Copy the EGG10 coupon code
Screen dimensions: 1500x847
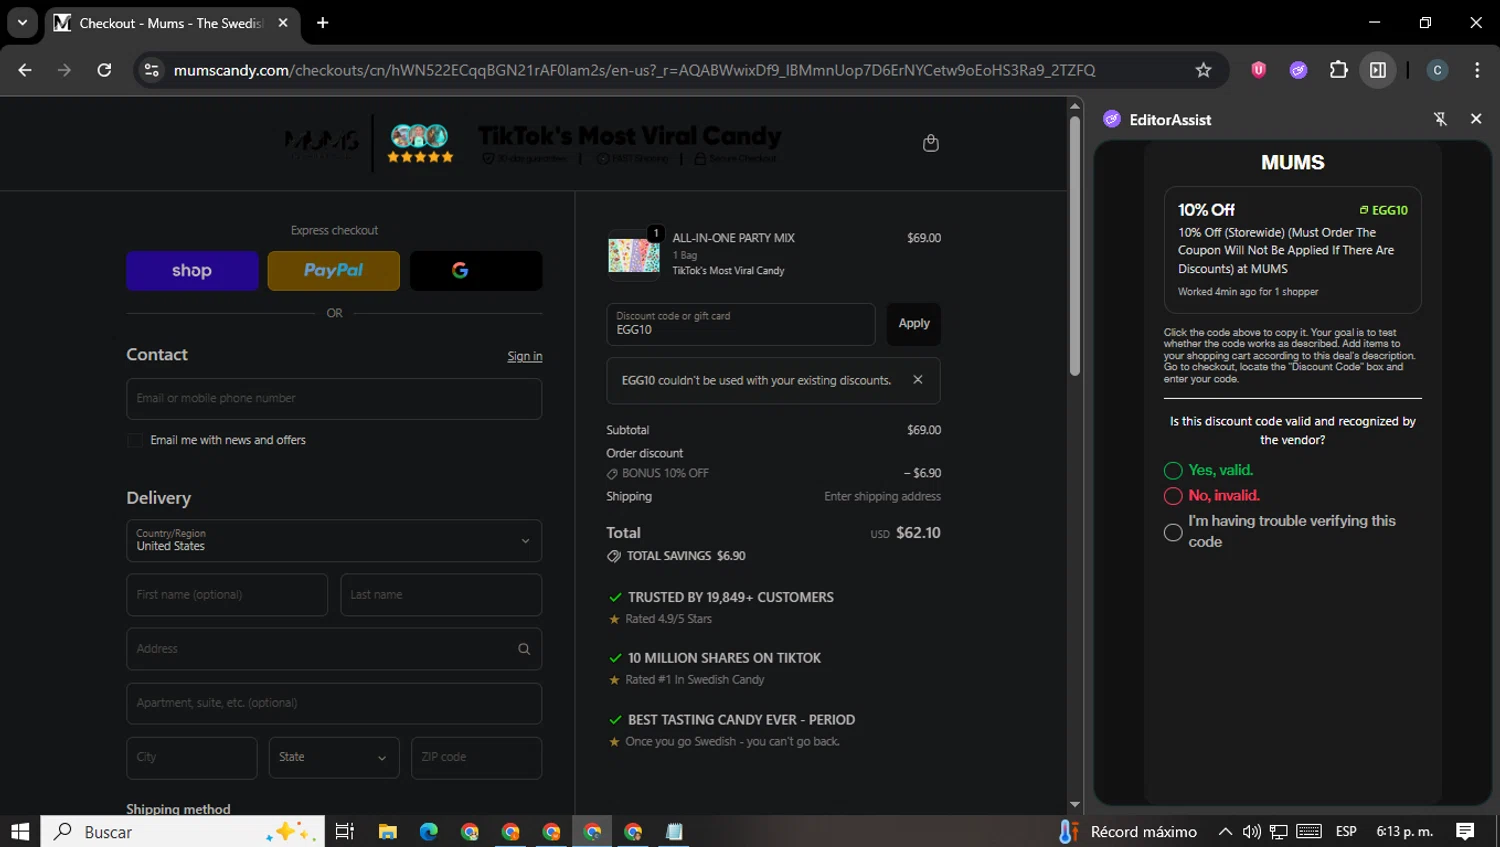pos(1383,210)
